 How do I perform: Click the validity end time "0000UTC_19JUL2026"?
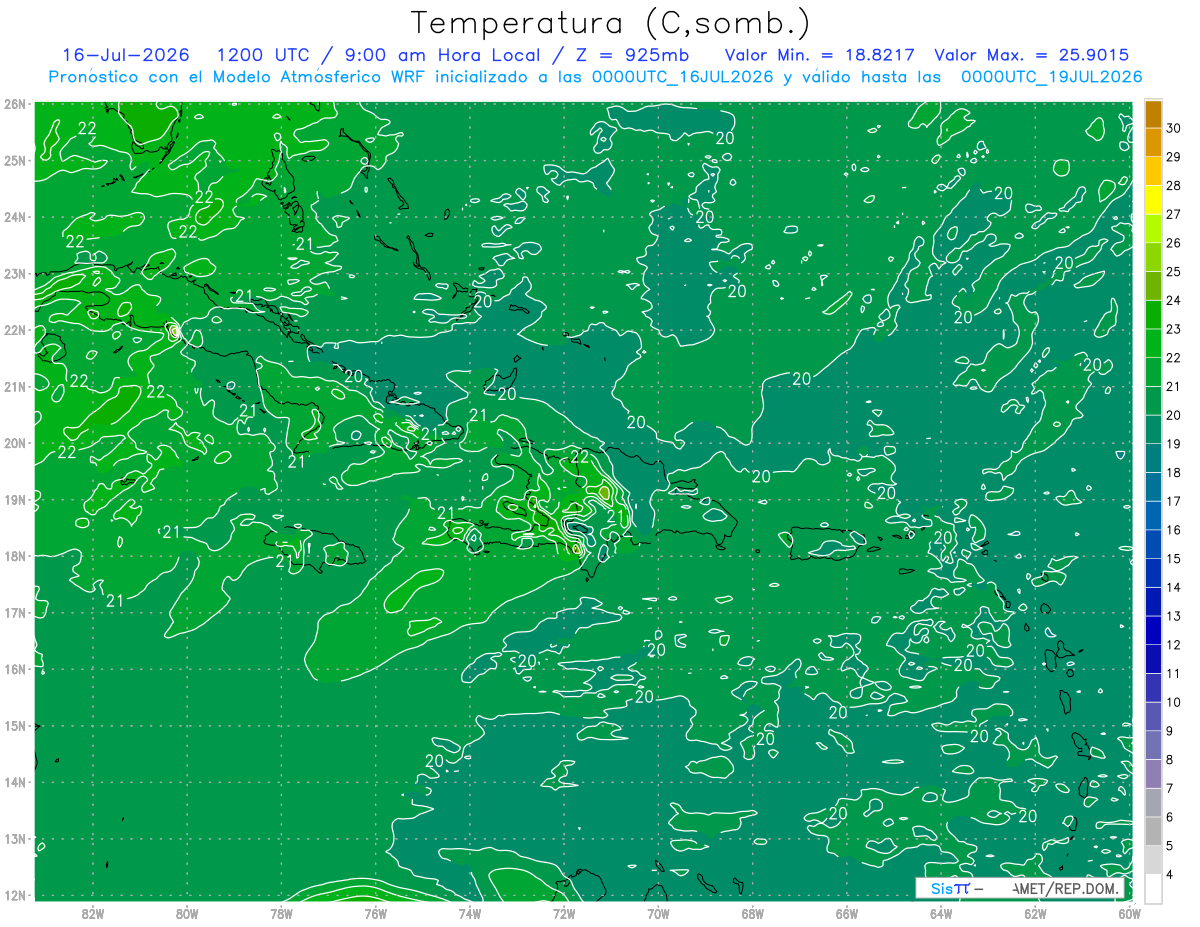[1051, 77]
